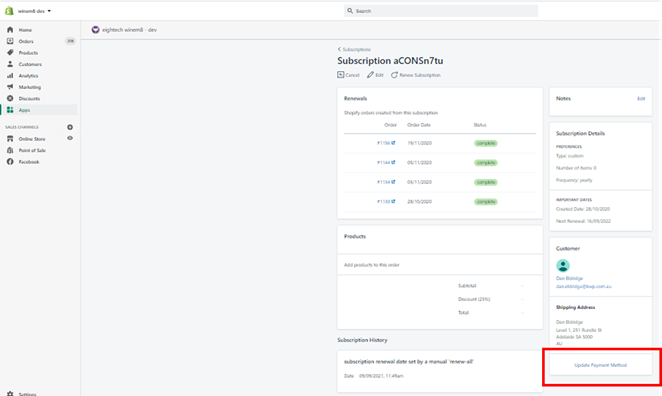
Task: Click the customer avatar icon
Action: 563,265
